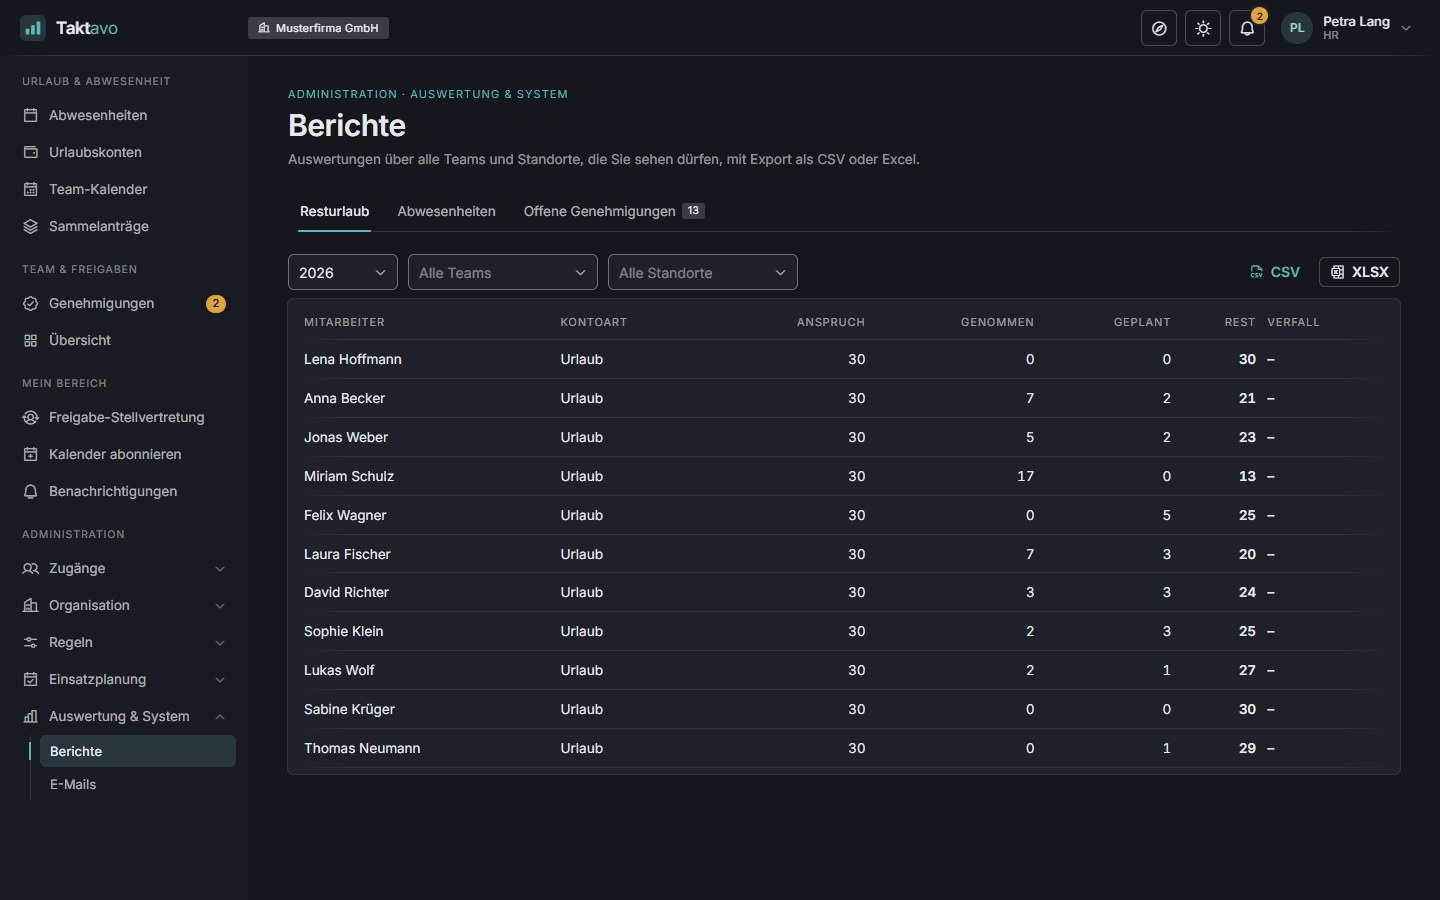The height and width of the screenshot is (900, 1440).
Task: Click the Taktavo logo icon
Action: pos(33,28)
